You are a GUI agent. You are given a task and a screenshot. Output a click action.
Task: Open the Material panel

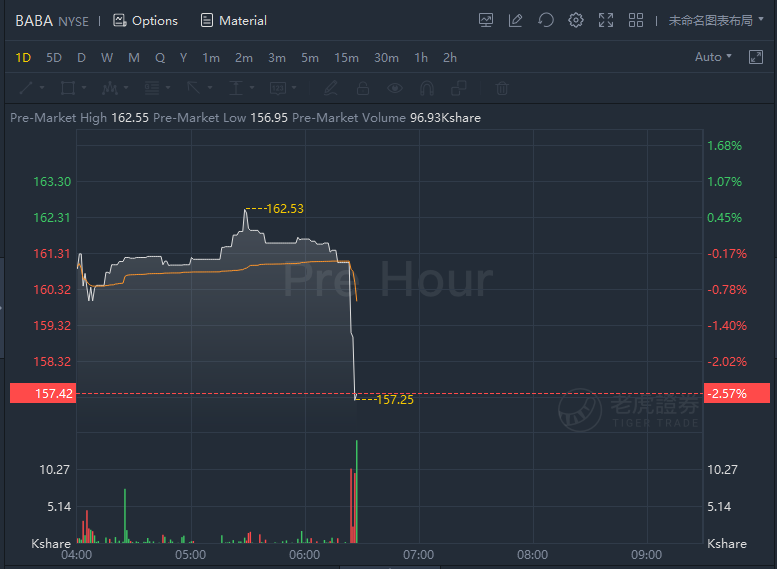tap(233, 21)
